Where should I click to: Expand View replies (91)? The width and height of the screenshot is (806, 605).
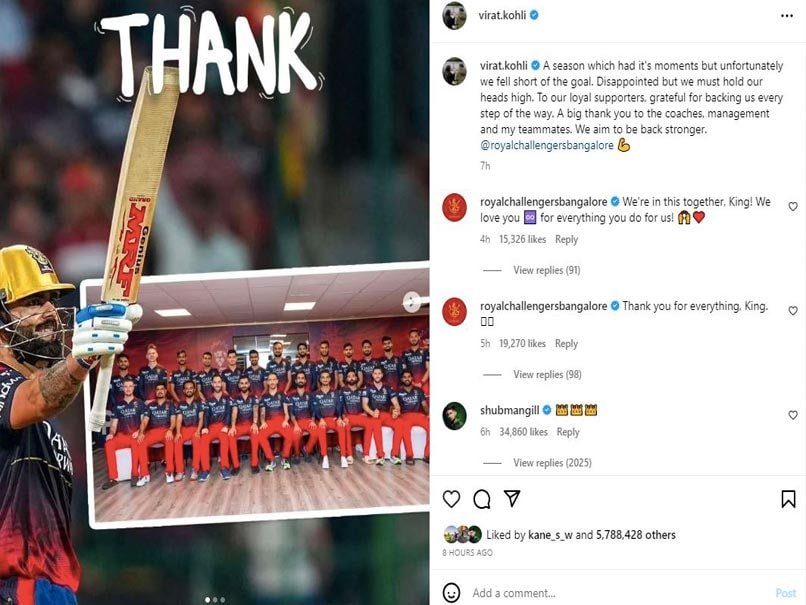coord(546,270)
